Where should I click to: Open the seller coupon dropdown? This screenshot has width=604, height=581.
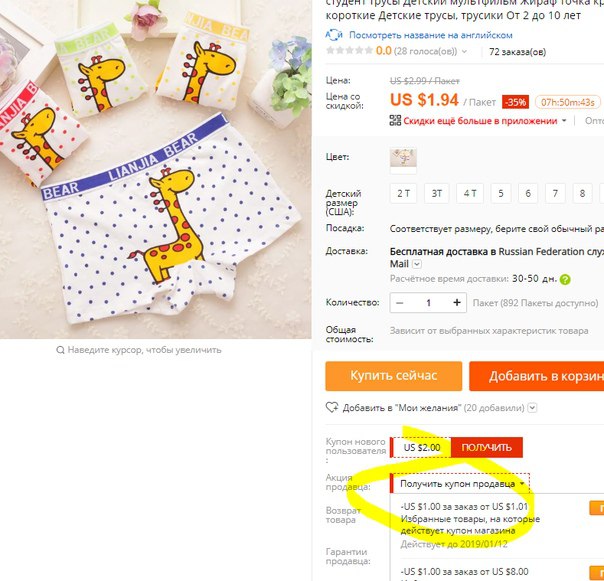coord(460,484)
